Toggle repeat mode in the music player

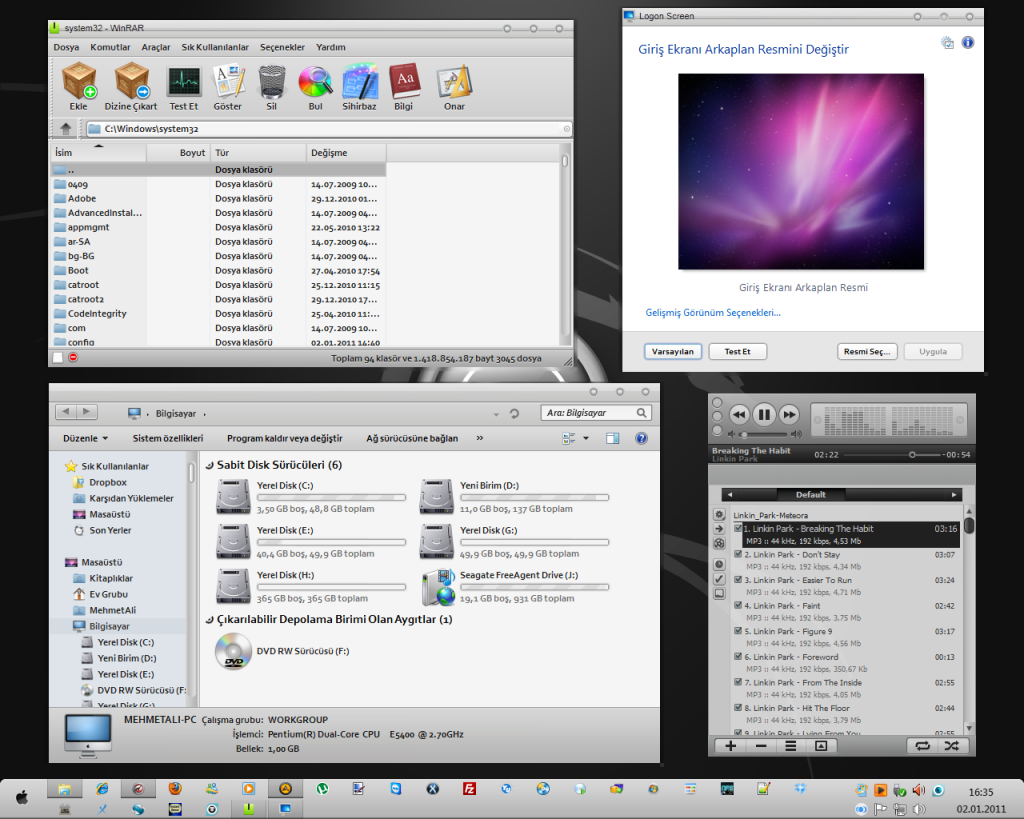pos(922,746)
